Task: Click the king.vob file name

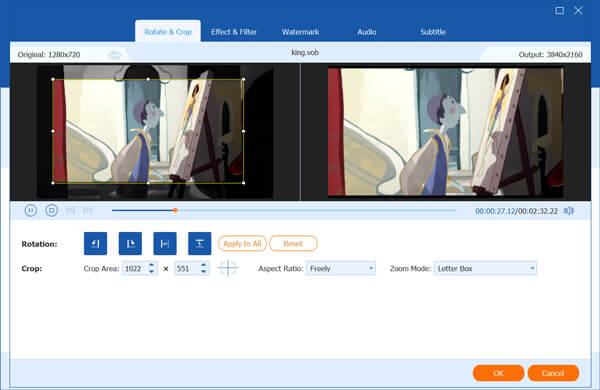Action: coord(305,52)
